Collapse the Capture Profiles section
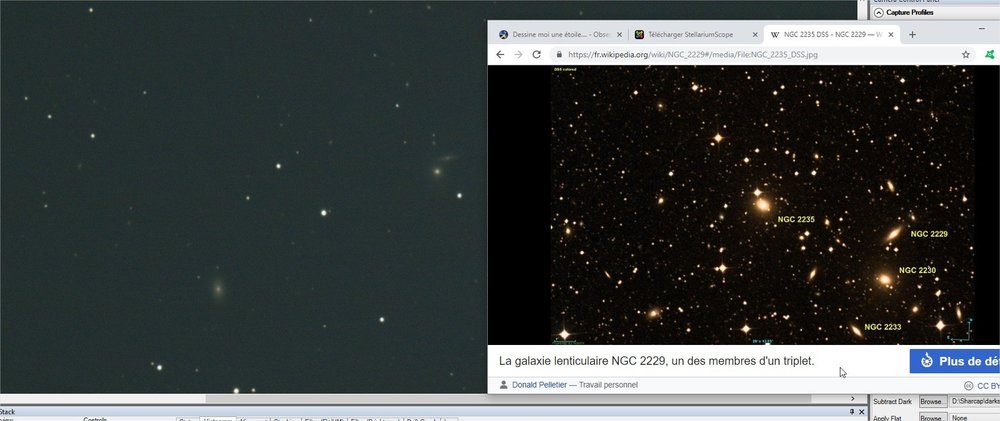 pos(879,12)
